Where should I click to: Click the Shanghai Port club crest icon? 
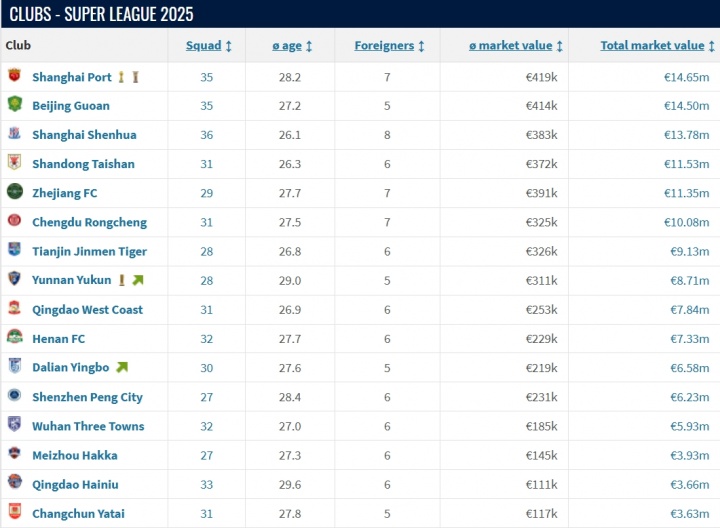(14, 77)
